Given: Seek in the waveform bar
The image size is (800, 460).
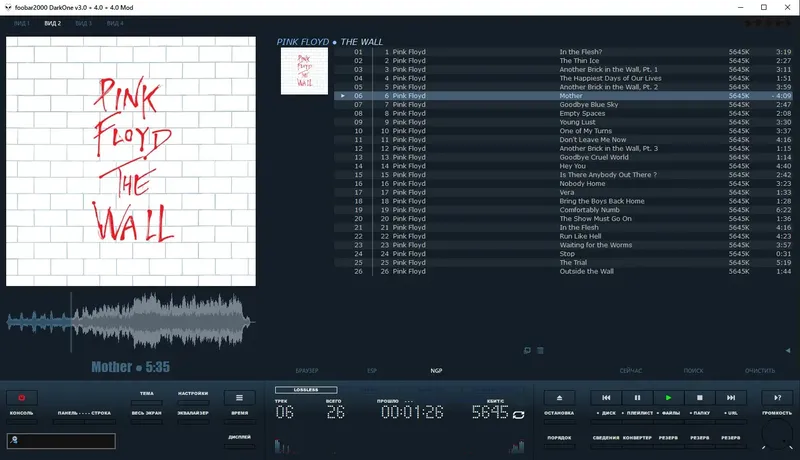Looking at the screenshot, I should tap(131, 322).
